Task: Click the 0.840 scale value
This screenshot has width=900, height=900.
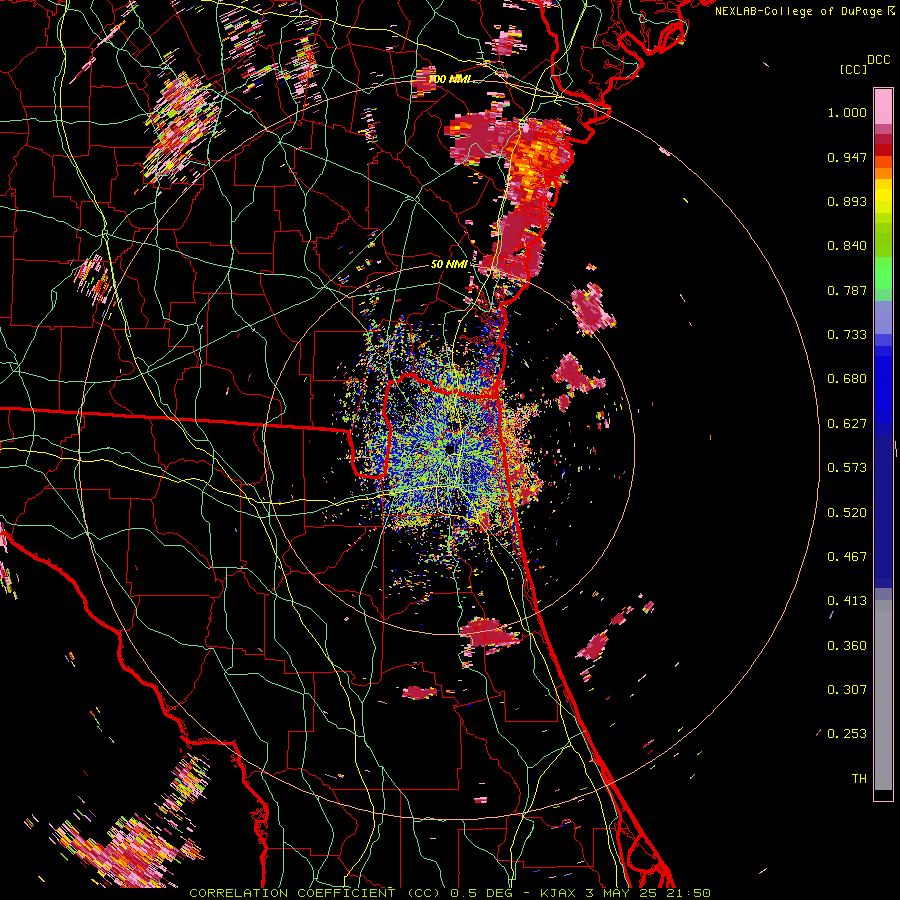Action: (847, 246)
